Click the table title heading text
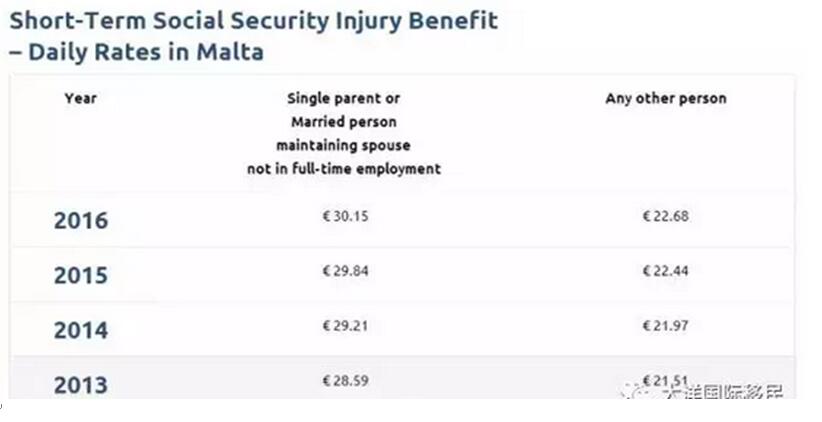This screenshot has height=422, width=822. tap(254, 36)
